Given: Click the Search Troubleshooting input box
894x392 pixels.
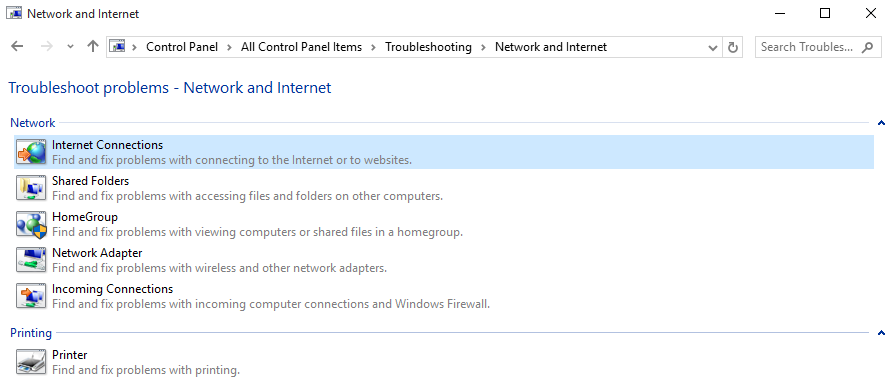Looking at the screenshot, I should (x=818, y=47).
